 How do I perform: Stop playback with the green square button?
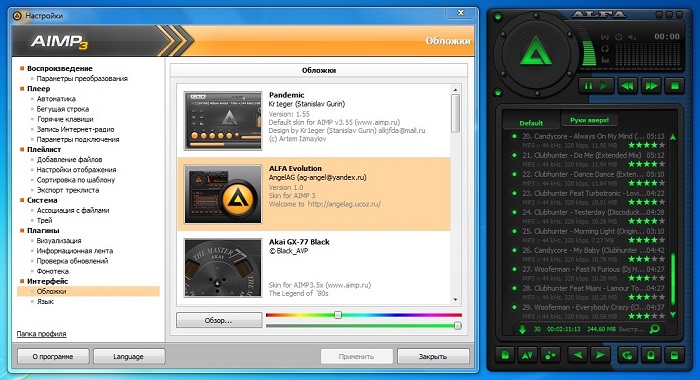tap(675, 85)
